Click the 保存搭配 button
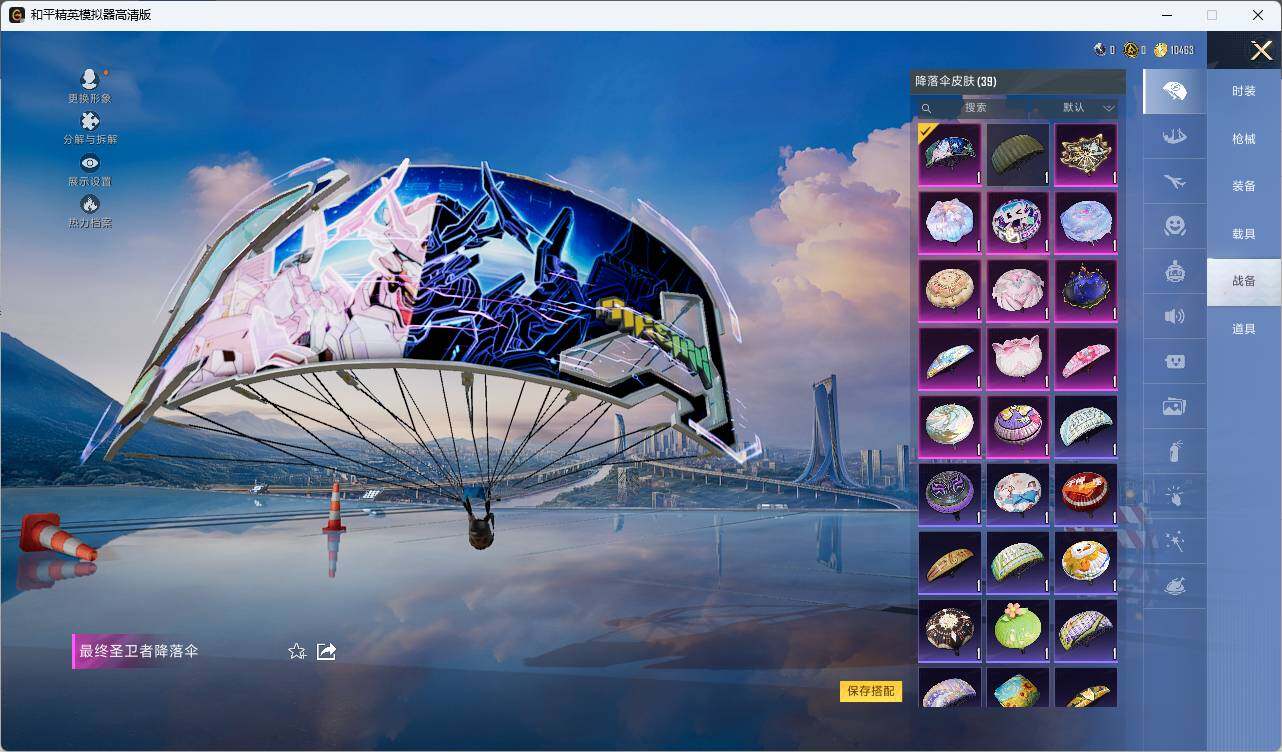The width and height of the screenshot is (1282, 752). (x=870, y=691)
